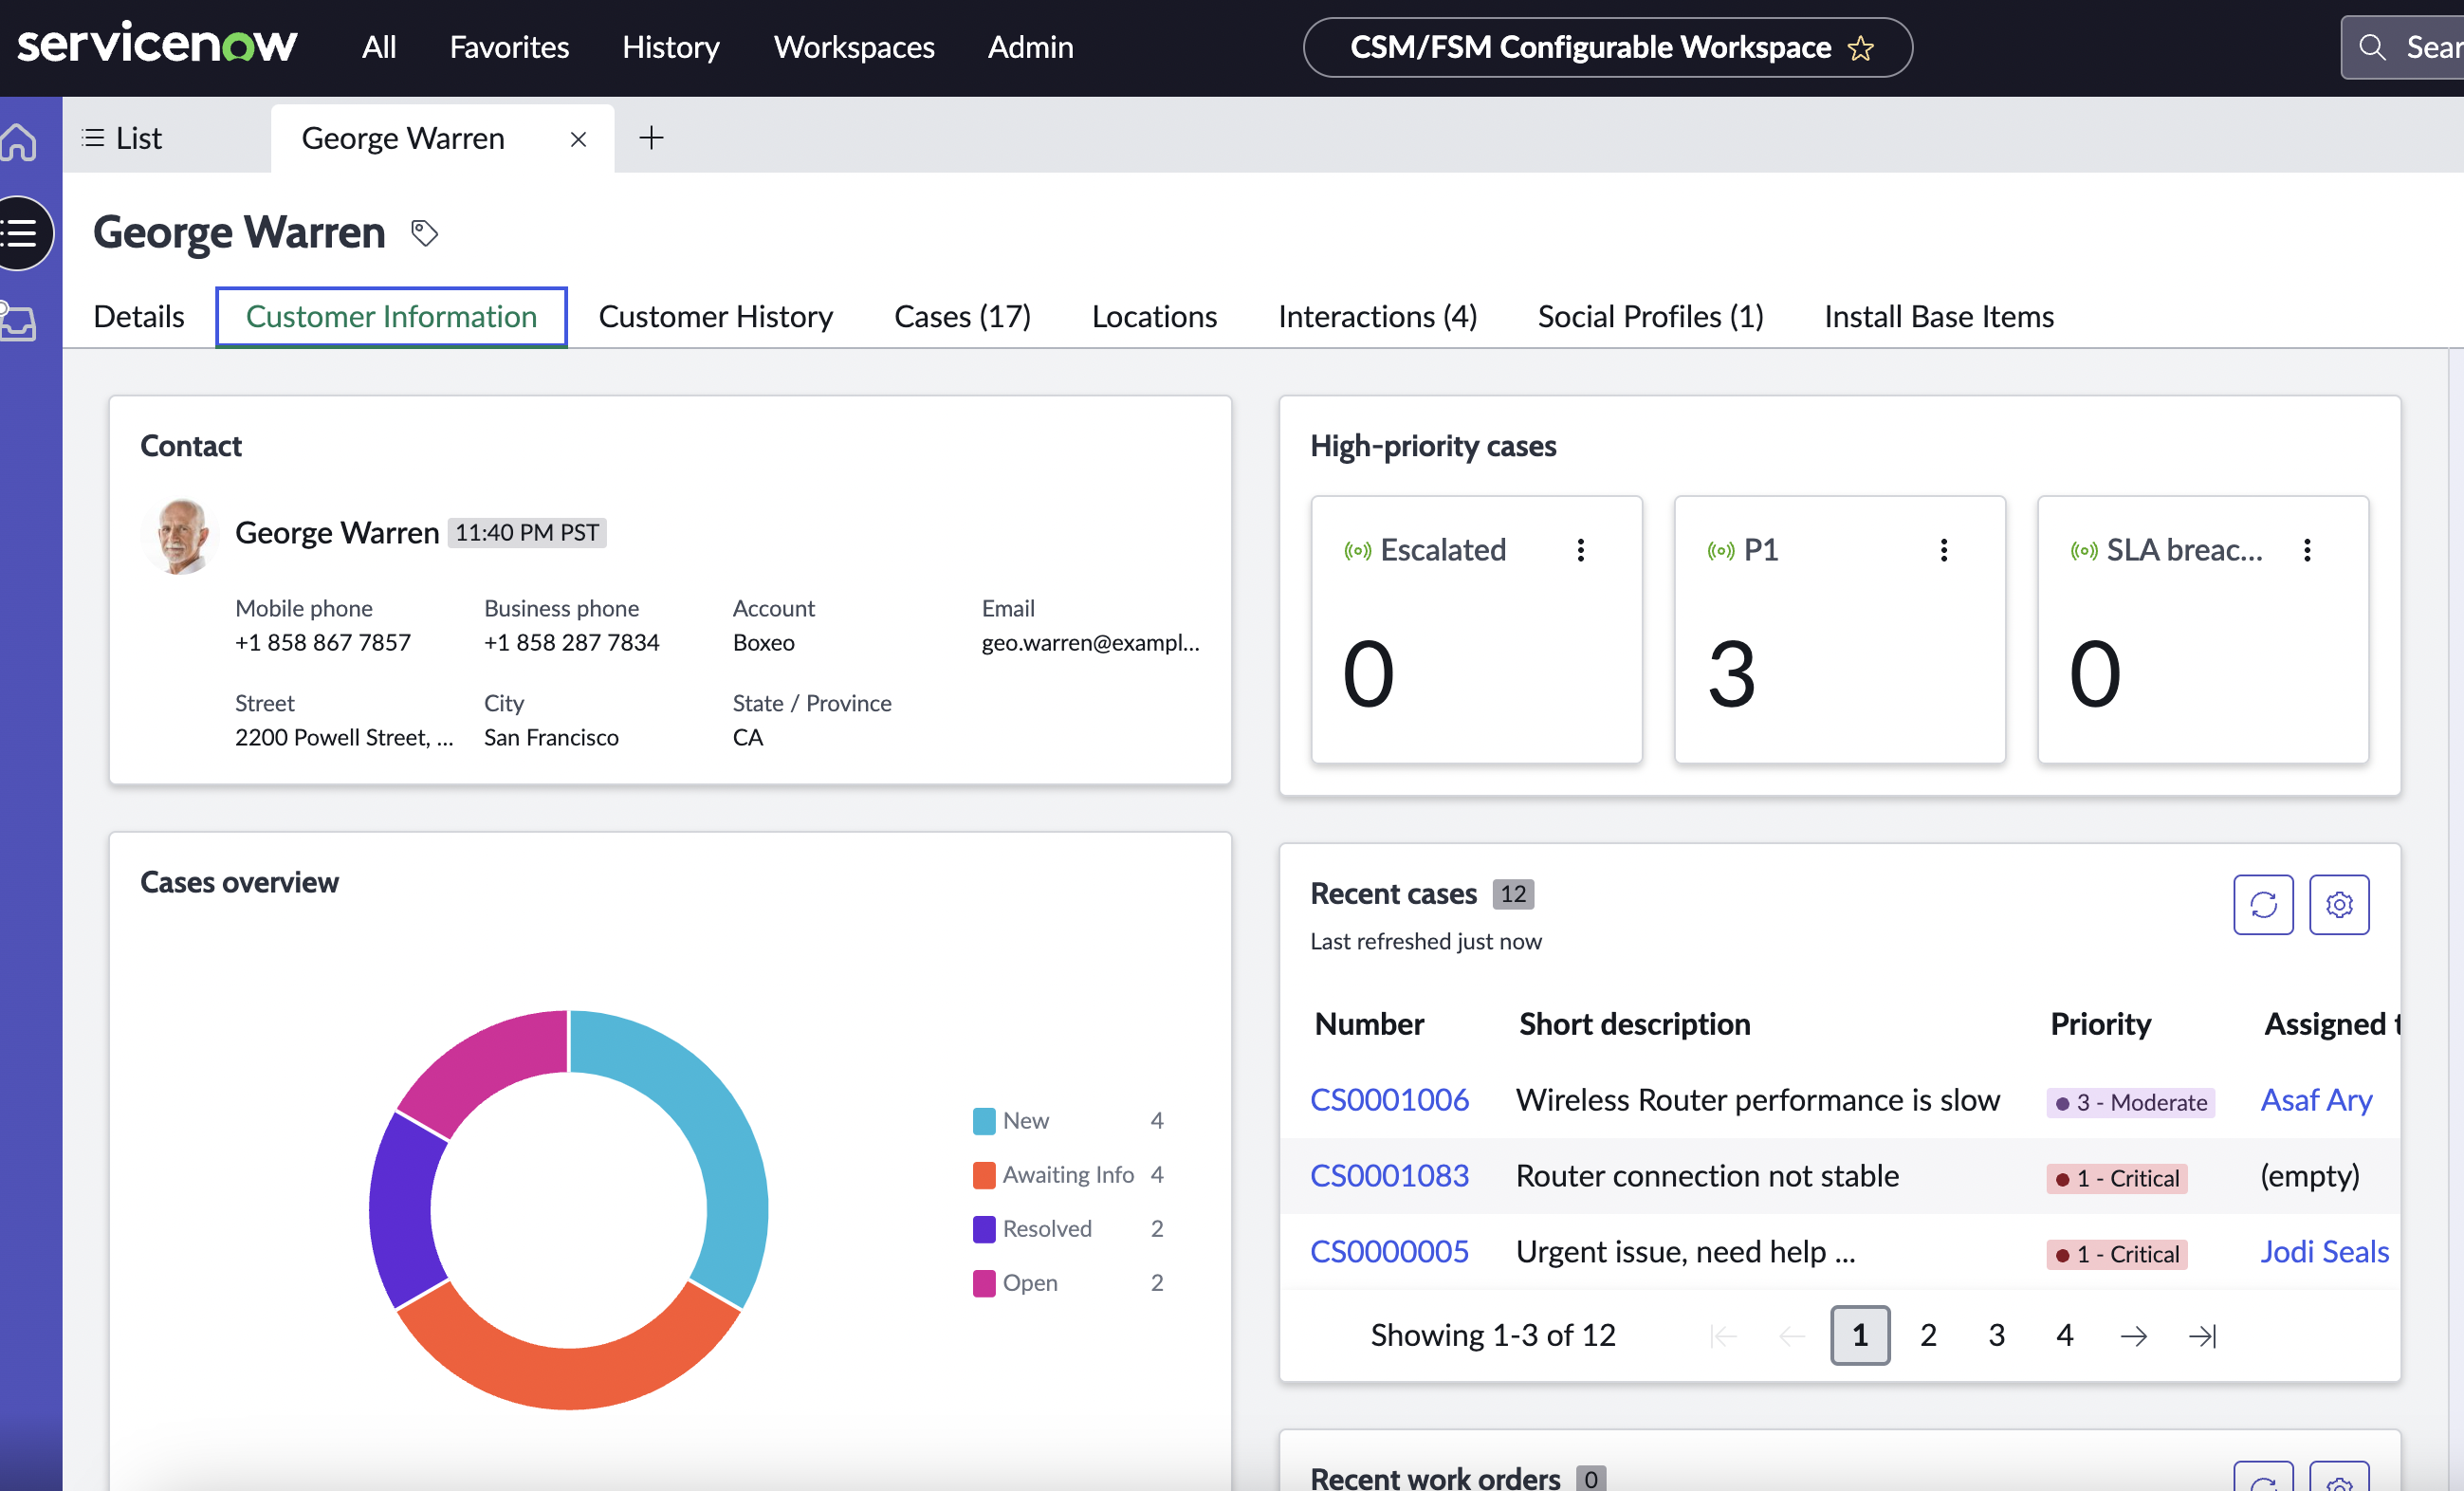Add a new tab with plus icon
The width and height of the screenshot is (2464, 1491).
pos(651,138)
